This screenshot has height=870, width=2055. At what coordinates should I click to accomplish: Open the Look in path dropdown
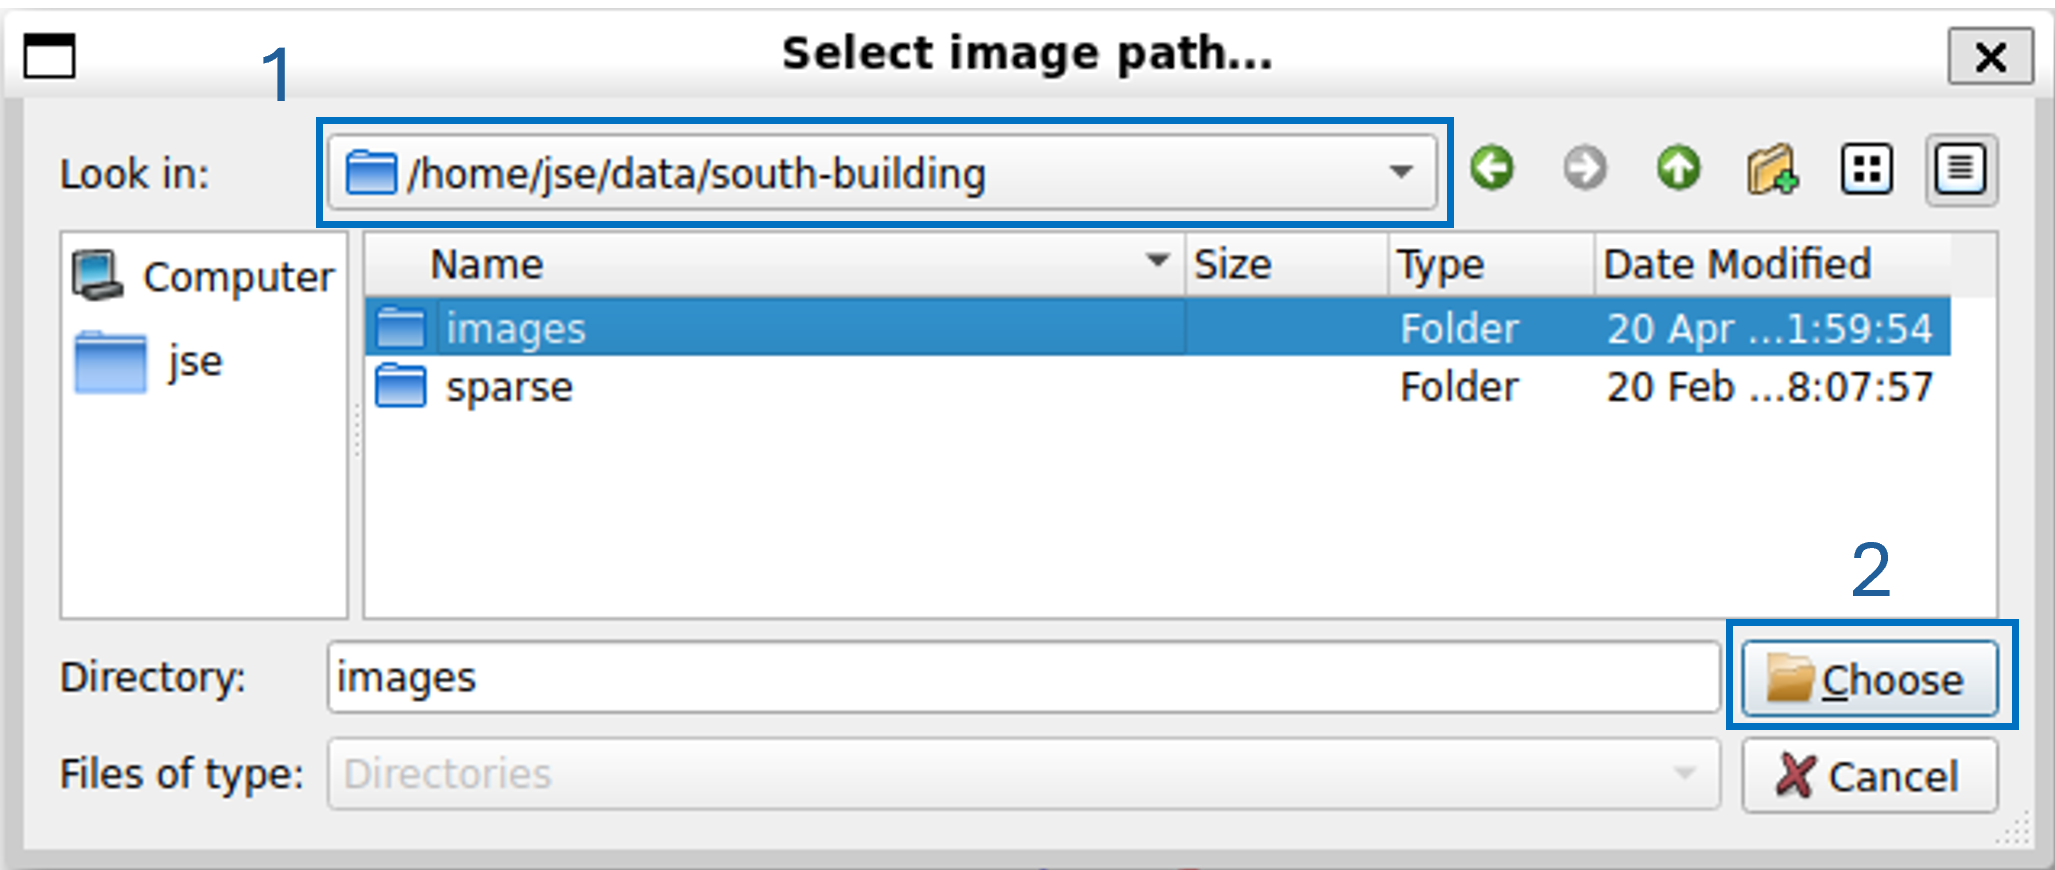pyautogui.click(x=1401, y=172)
